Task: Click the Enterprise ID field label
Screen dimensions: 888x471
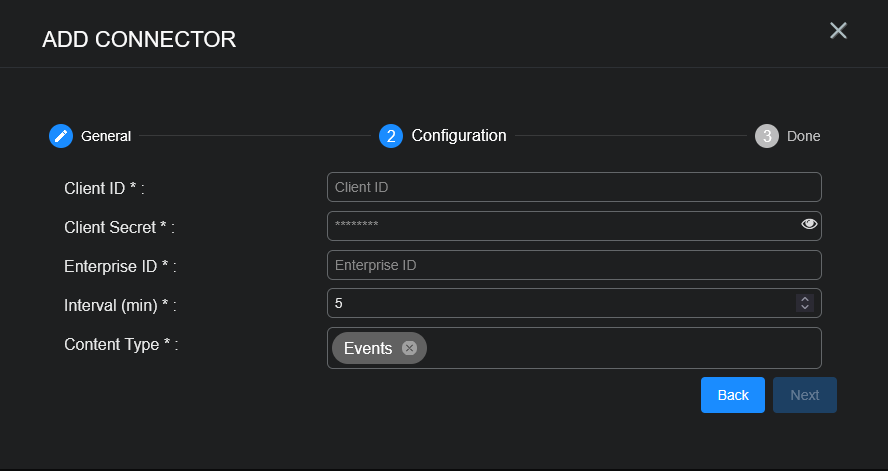Action: 120,266
